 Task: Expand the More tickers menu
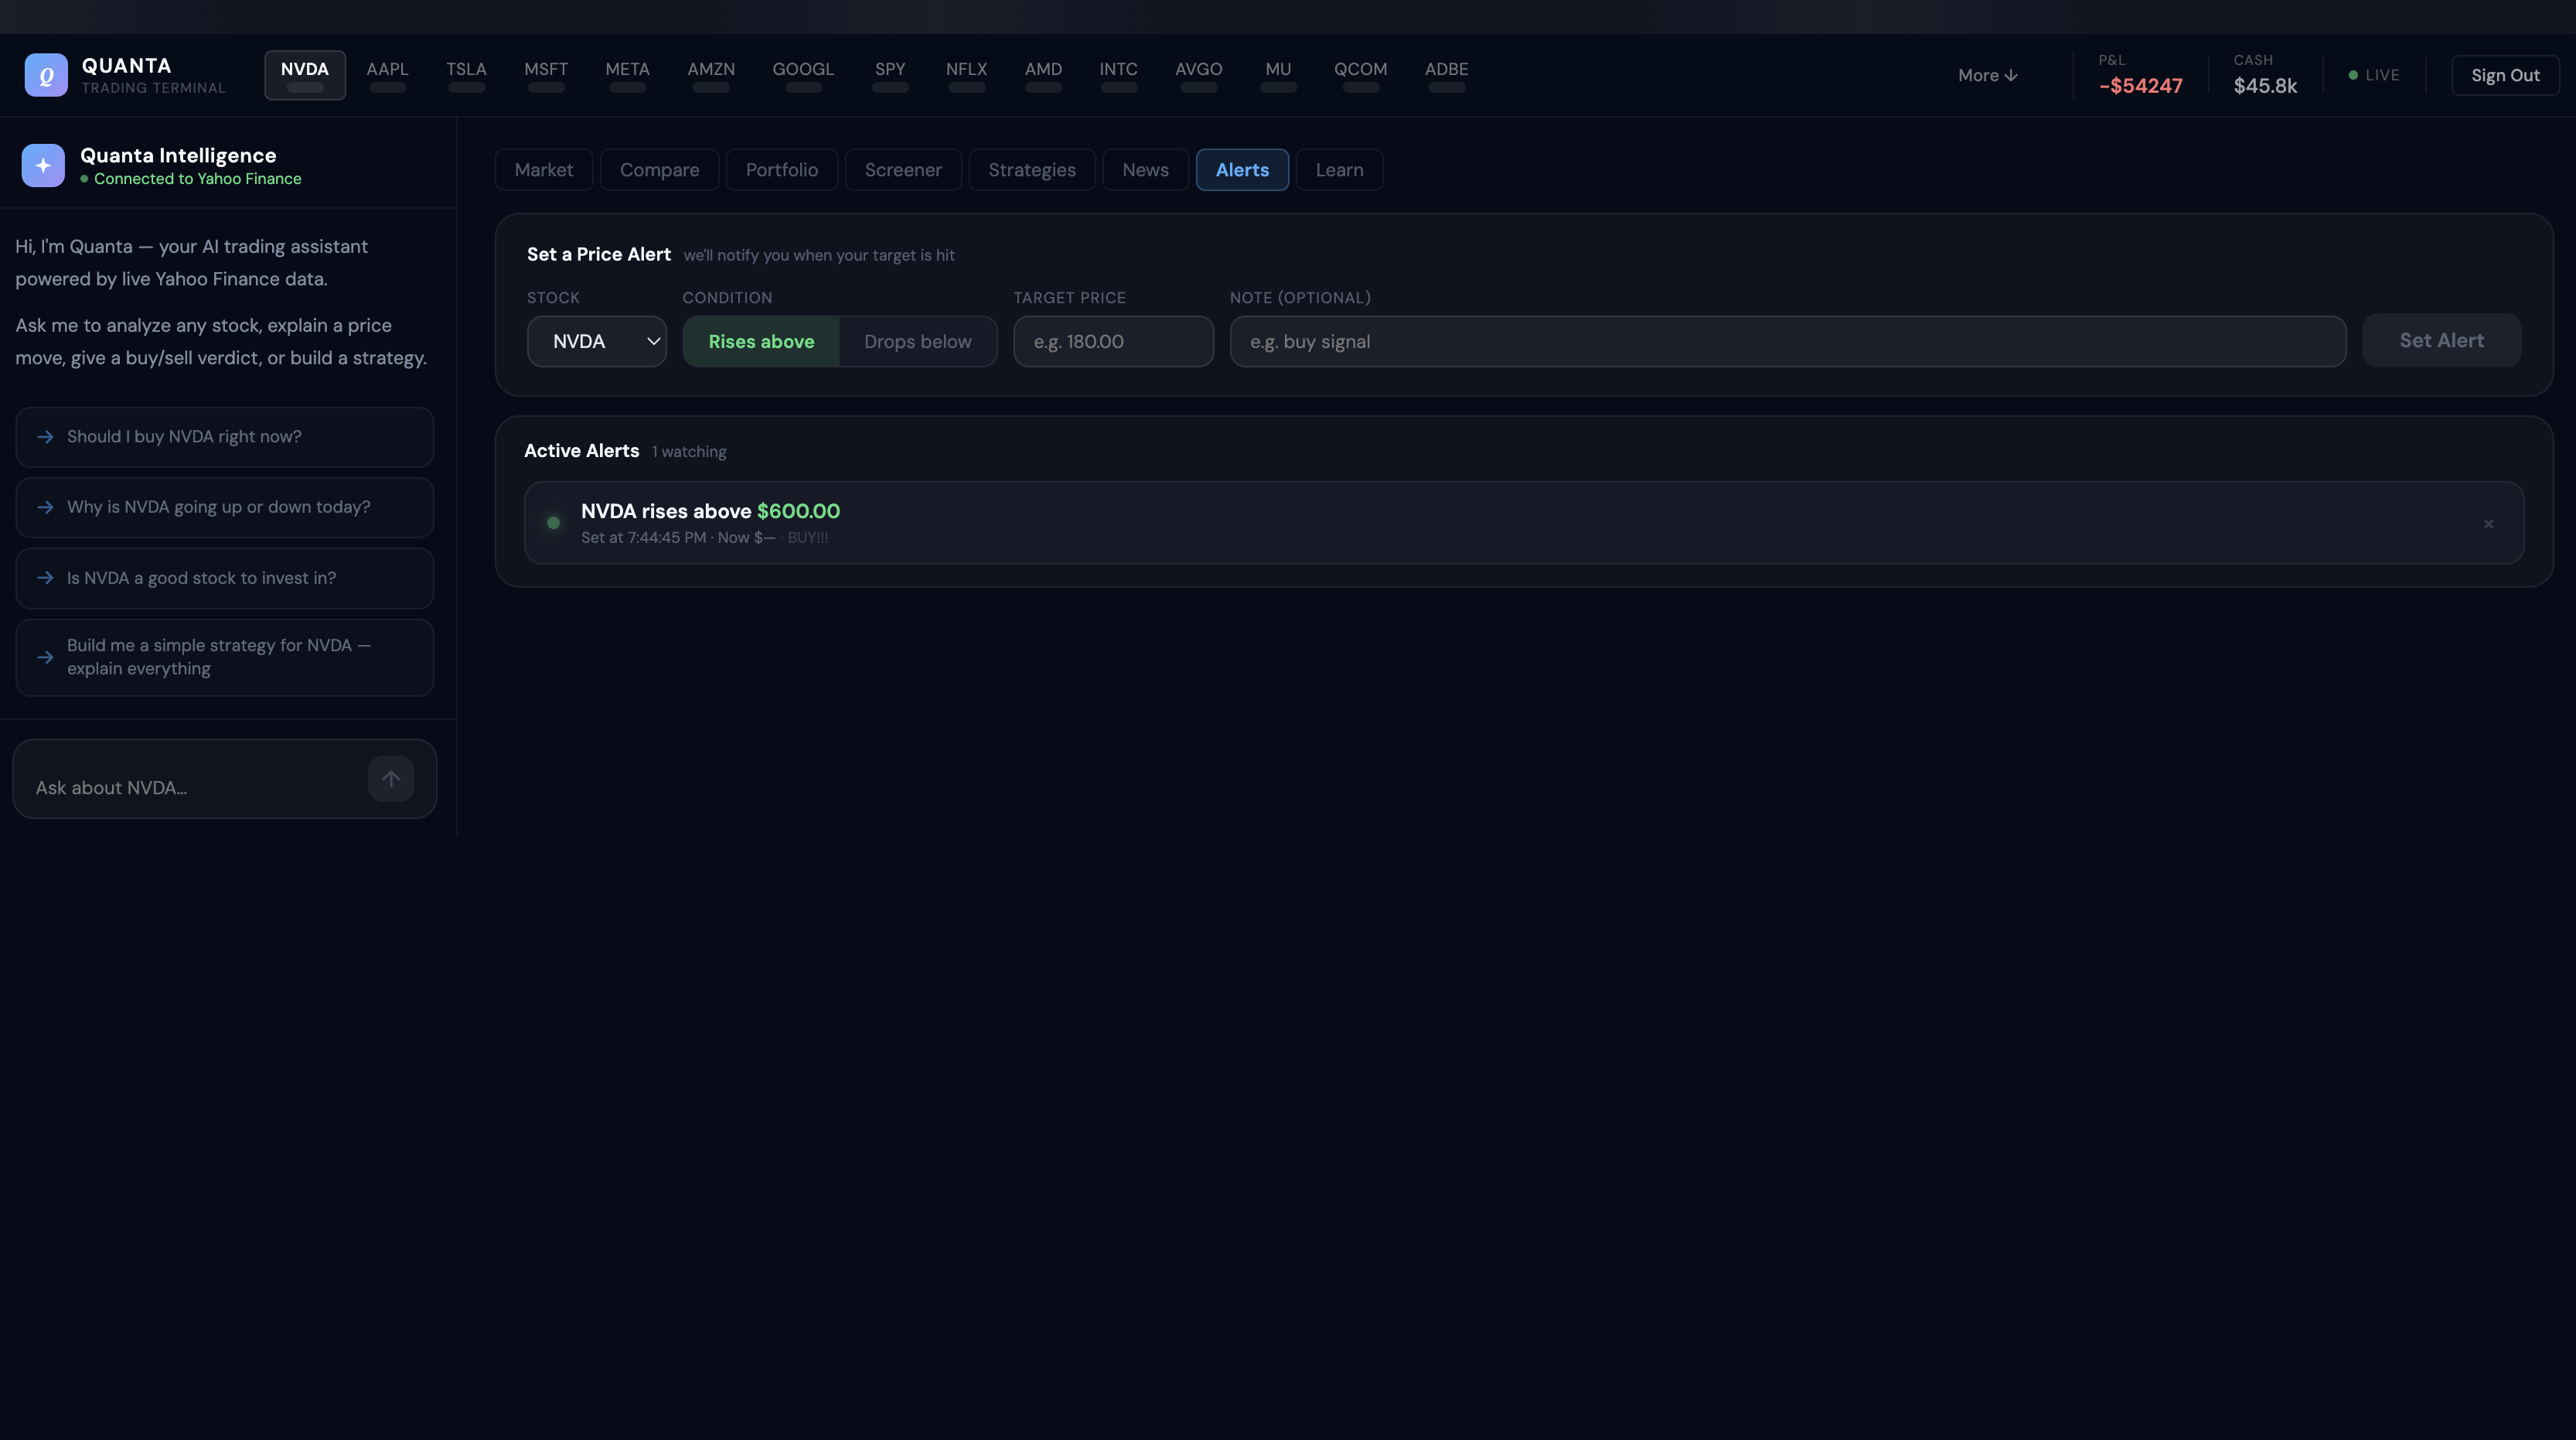1987,75
